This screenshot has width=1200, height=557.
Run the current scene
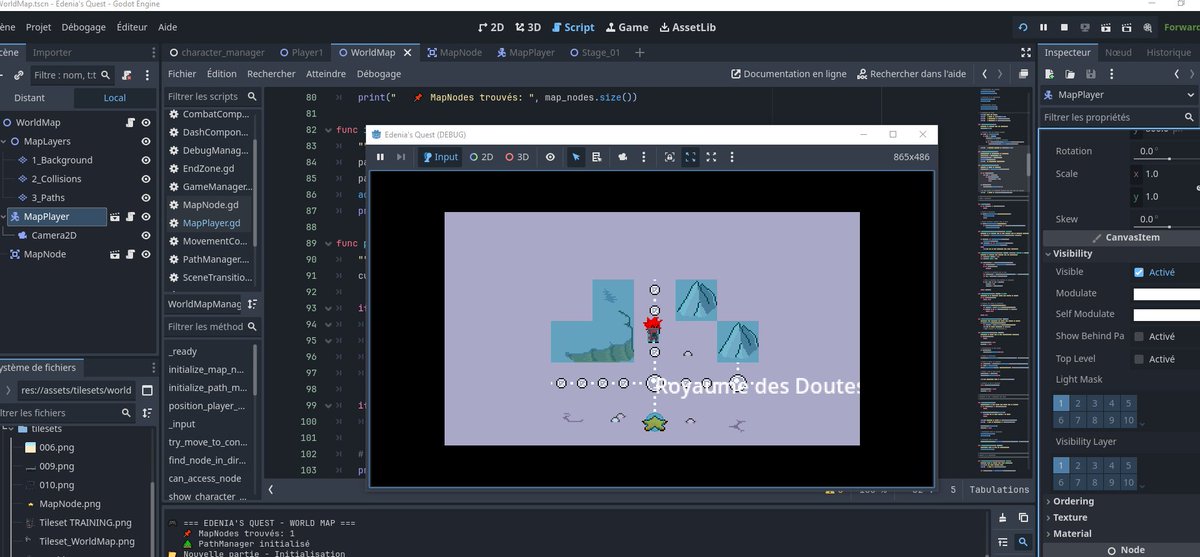pos(1105,27)
